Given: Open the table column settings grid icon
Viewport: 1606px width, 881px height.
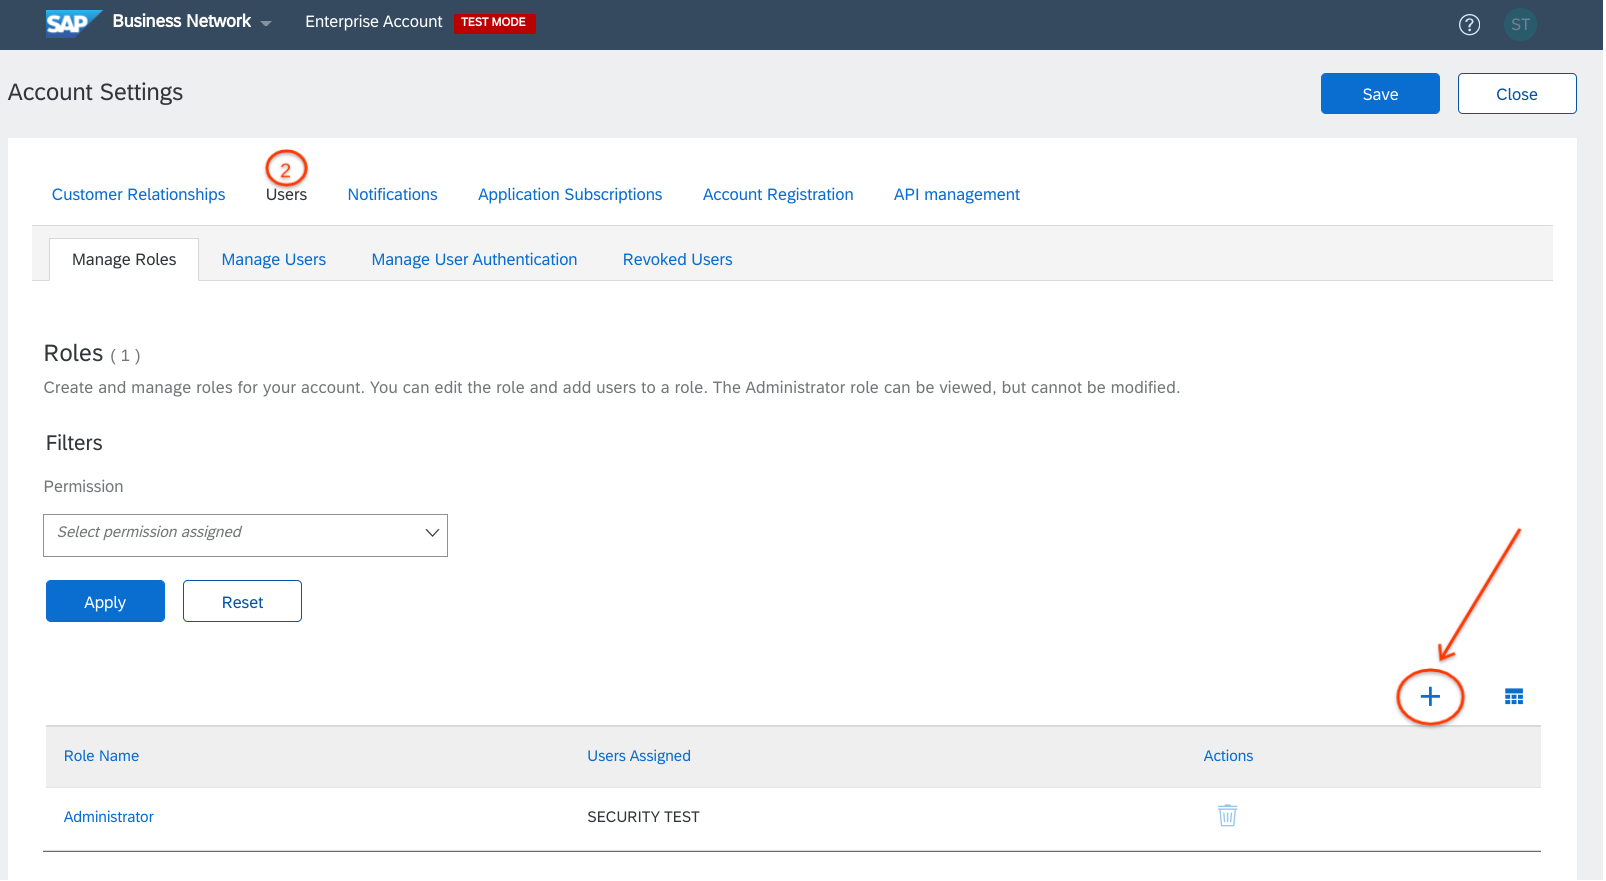Looking at the screenshot, I should 1515,697.
